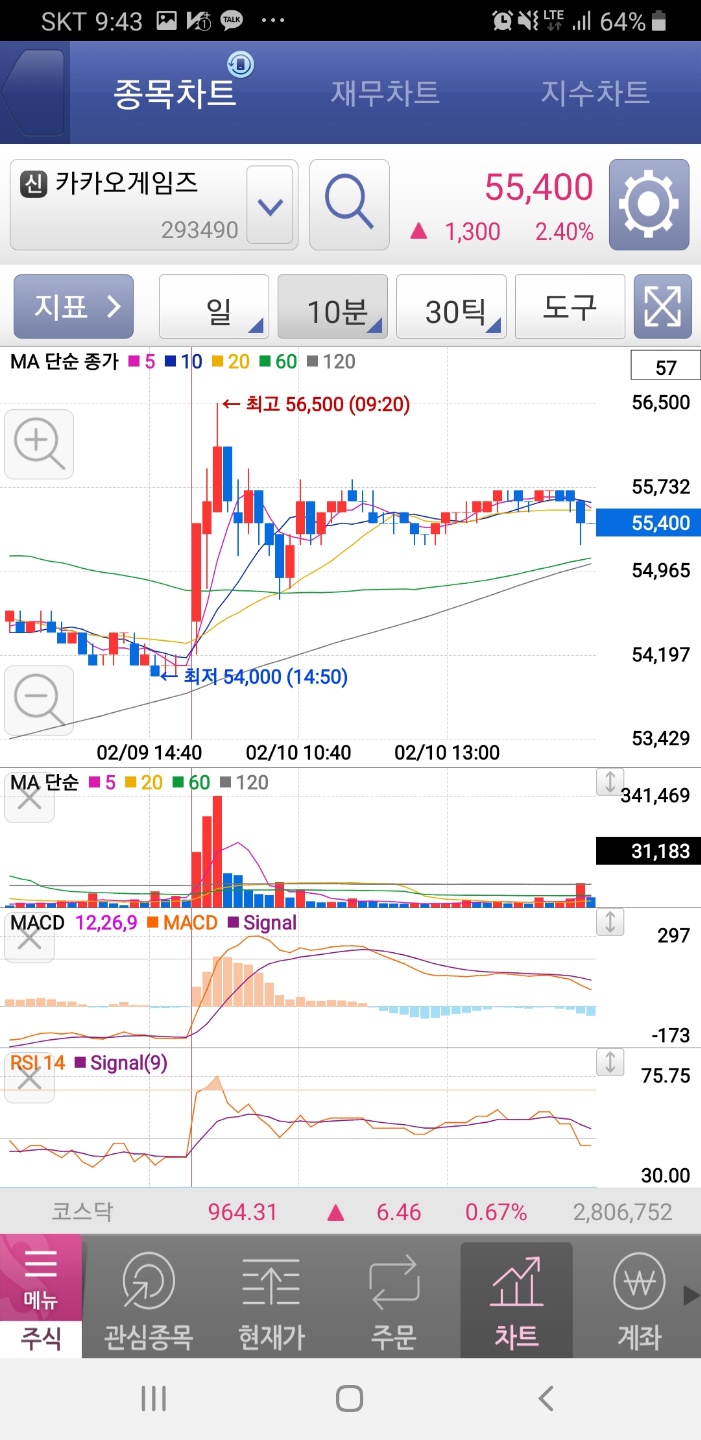Open chart settings gear
Screen dimensions: 701x1440
[649, 204]
